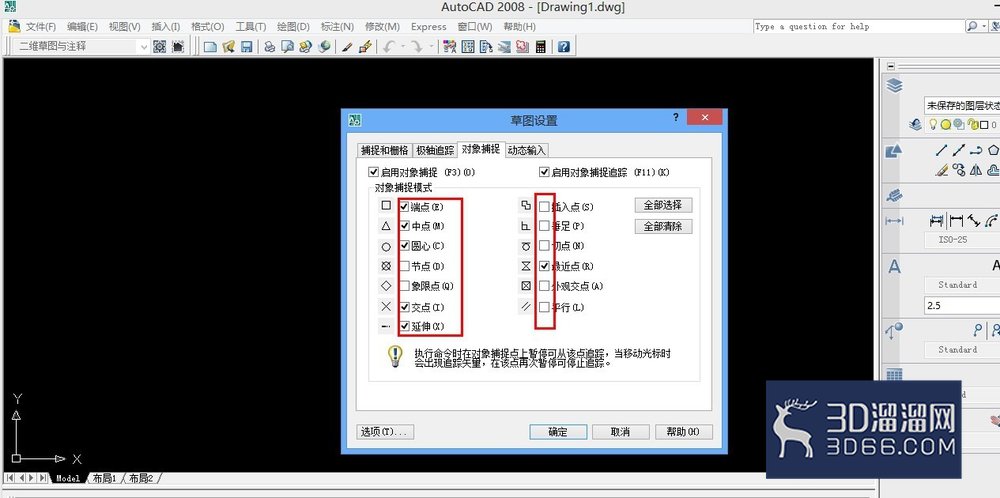Viewport: 1000px width, 498px height.
Task: Click the 3D DWF globe icon
Action: [324, 47]
